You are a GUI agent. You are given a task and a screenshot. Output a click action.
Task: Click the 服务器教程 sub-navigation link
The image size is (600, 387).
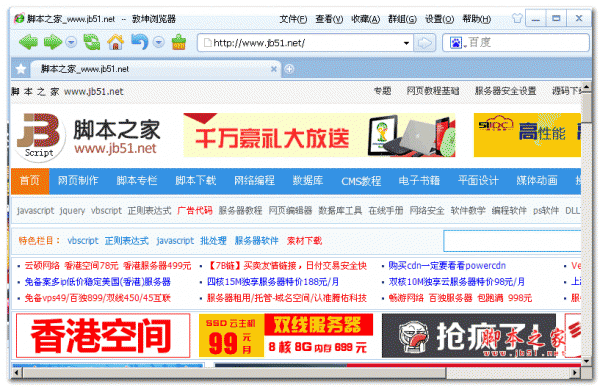coord(240,211)
